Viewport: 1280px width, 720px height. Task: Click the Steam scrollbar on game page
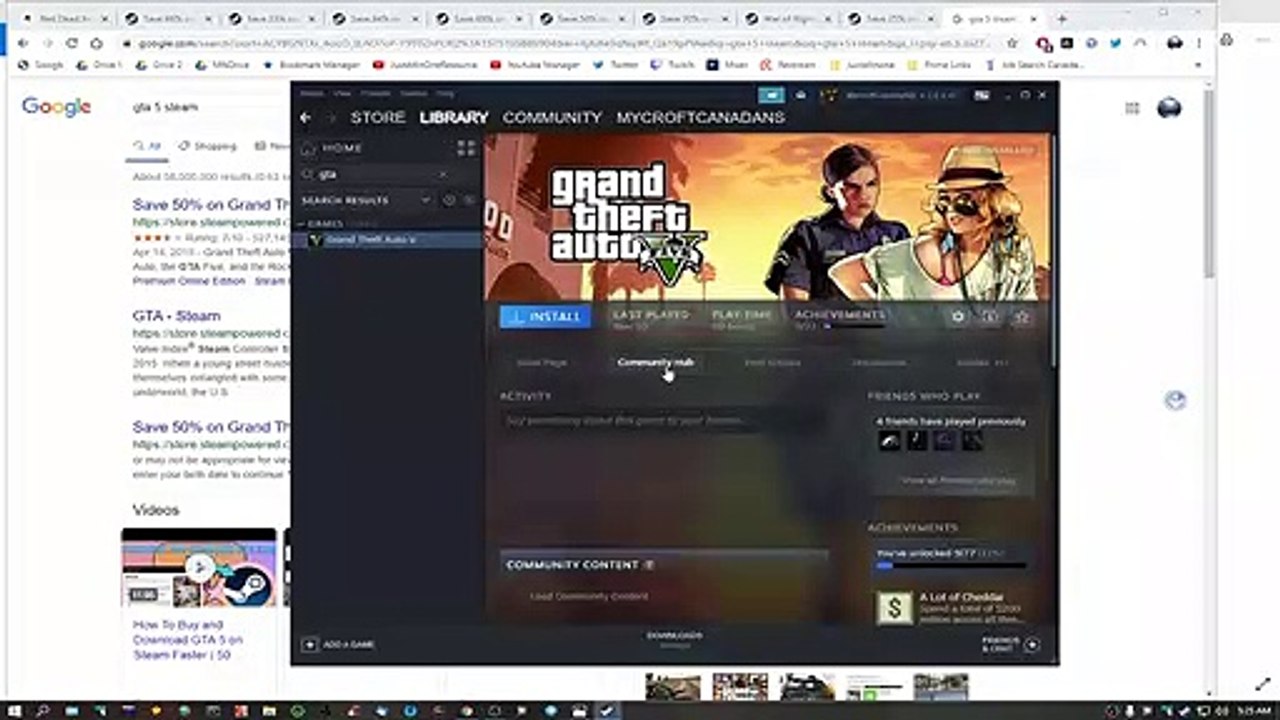click(x=1053, y=250)
